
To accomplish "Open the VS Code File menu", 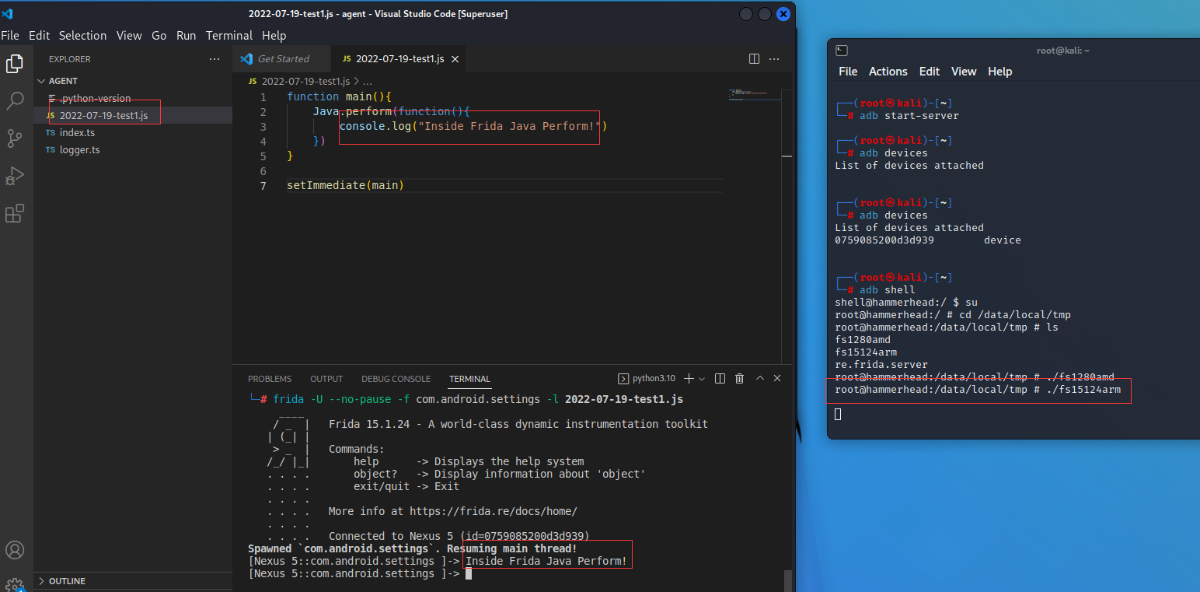I will tap(10, 35).
